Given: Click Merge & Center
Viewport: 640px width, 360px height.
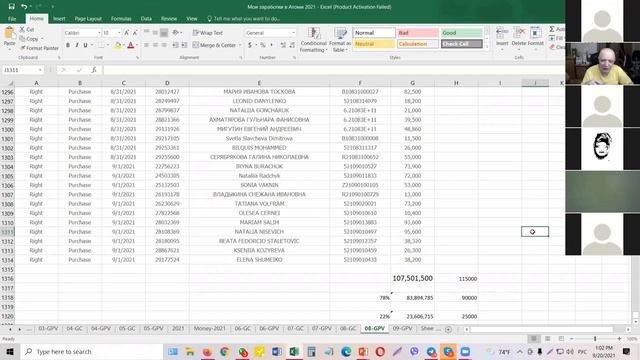Looking at the screenshot, I should [x=214, y=45].
